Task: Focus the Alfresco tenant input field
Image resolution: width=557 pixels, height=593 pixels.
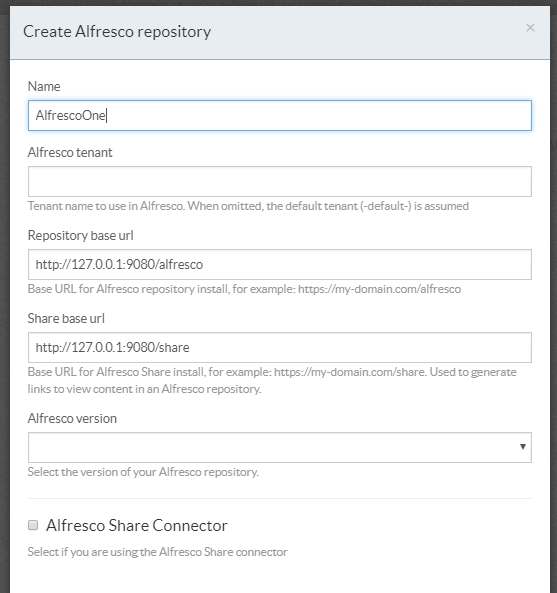Action: (280, 182)
